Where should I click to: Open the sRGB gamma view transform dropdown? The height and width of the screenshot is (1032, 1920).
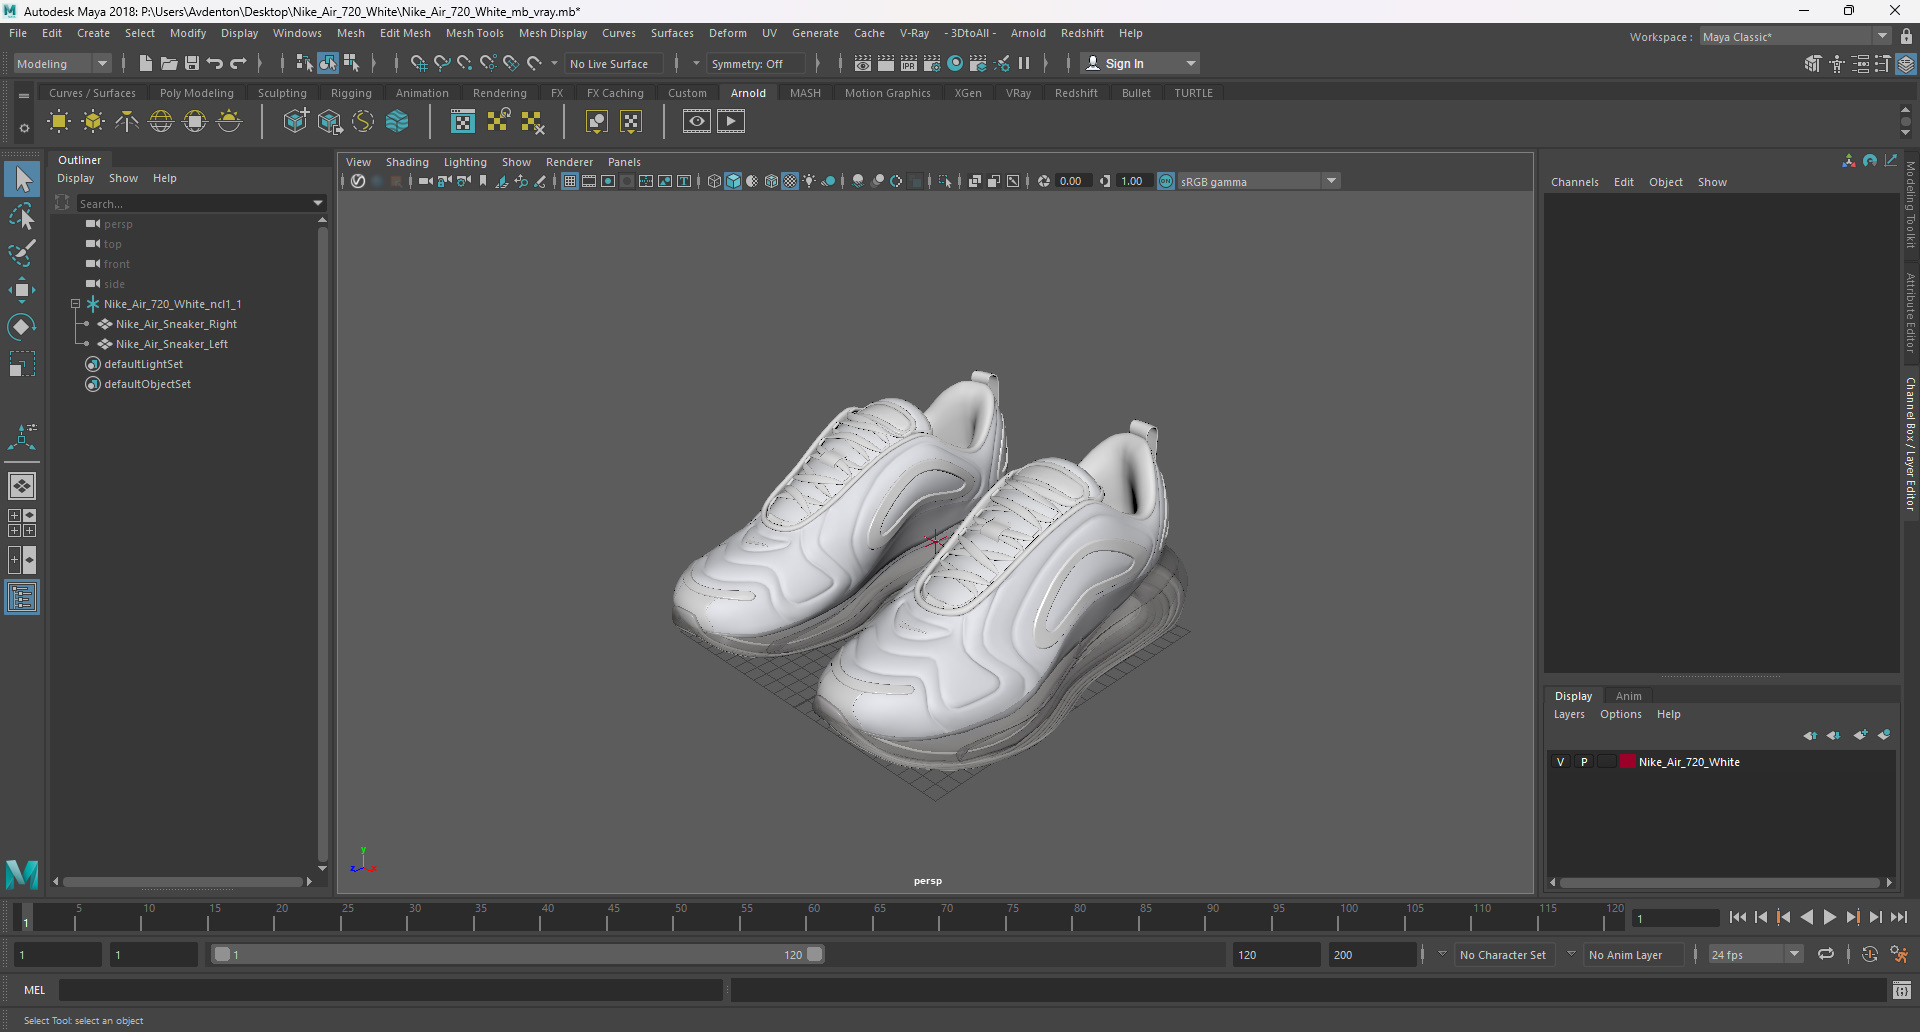1332,181
